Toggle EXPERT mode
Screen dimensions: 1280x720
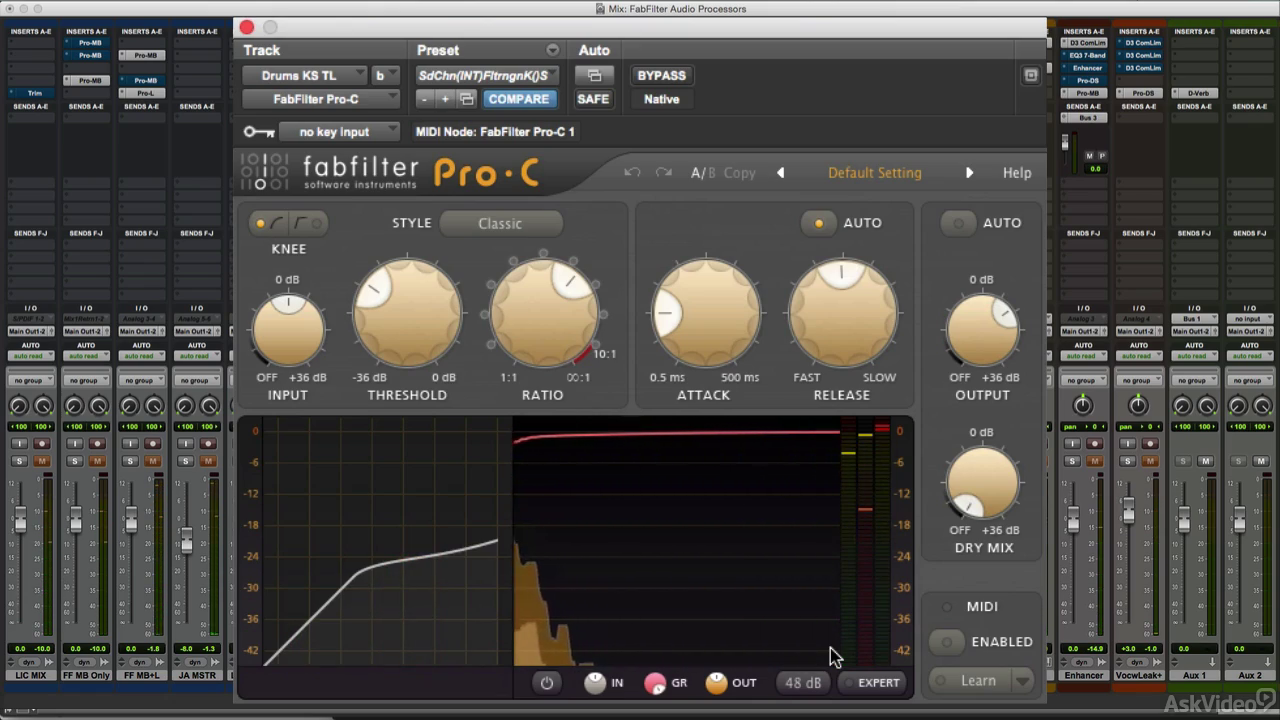coord(872,683)
